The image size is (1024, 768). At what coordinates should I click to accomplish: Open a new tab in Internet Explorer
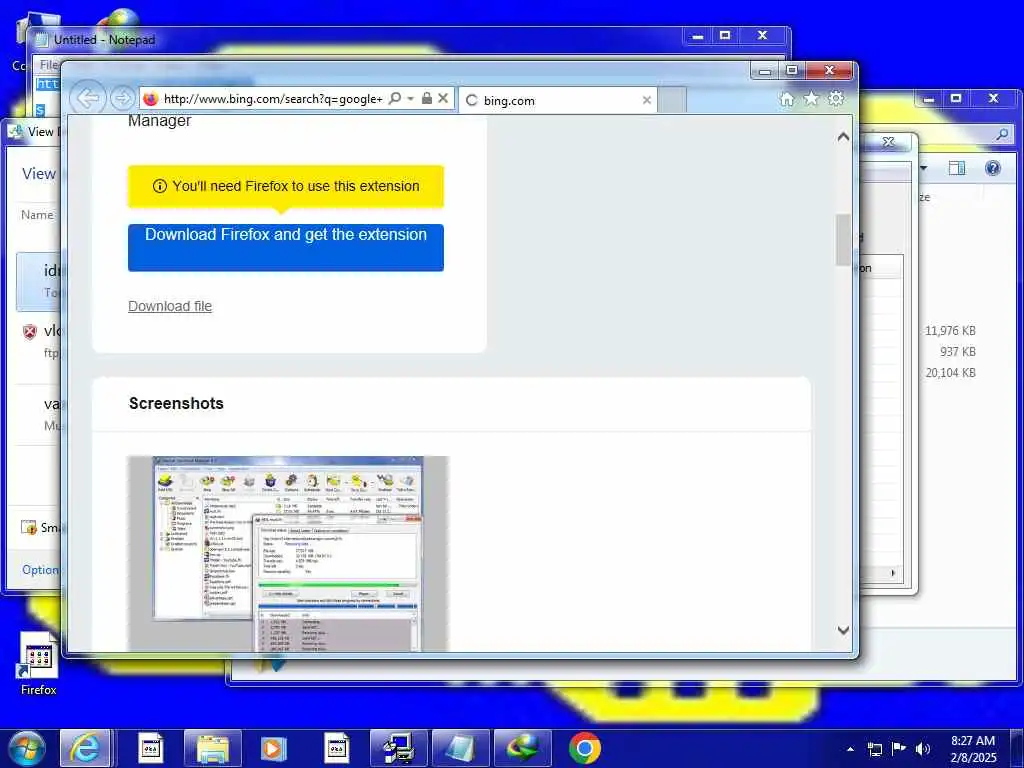671,101
